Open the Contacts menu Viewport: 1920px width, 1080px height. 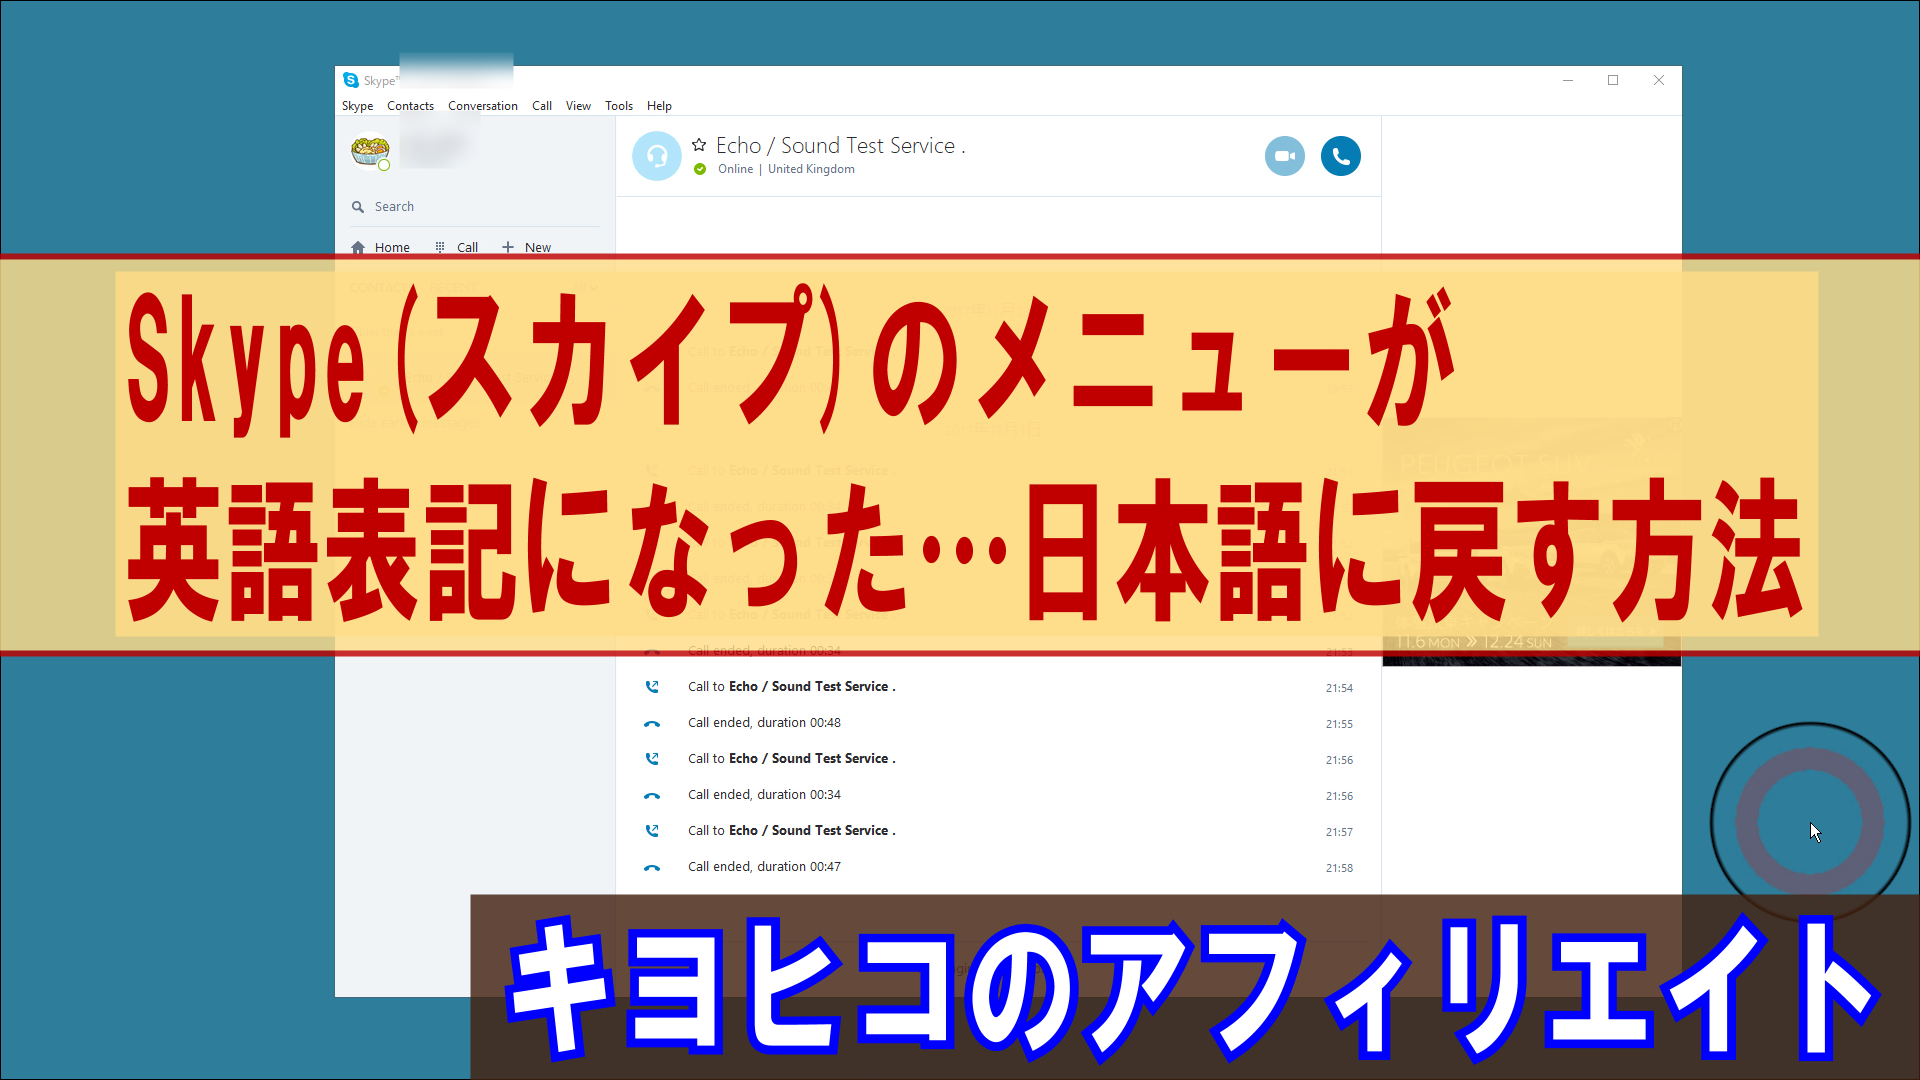pyautogui.click(x=410, y=106)
